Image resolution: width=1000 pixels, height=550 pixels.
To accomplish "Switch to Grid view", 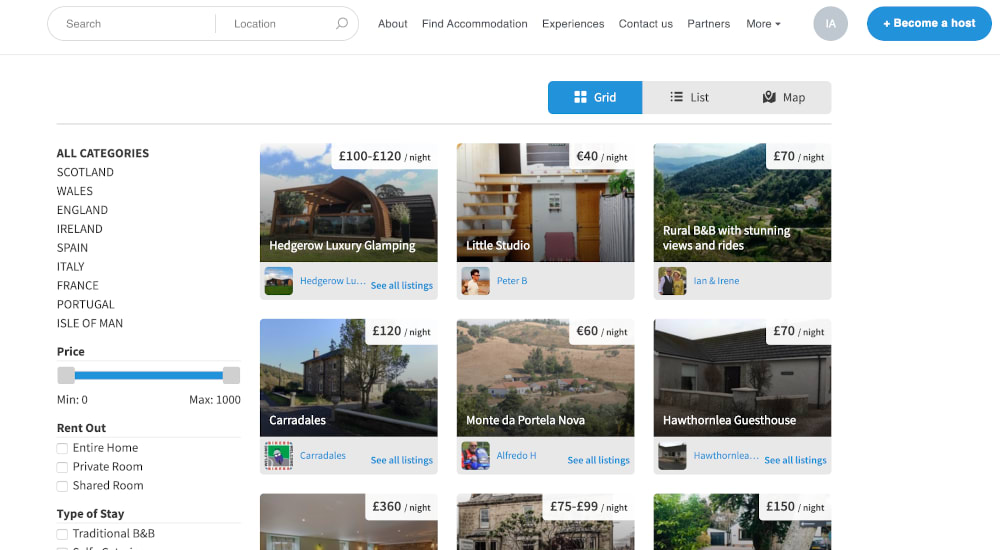I will [595, 98].
